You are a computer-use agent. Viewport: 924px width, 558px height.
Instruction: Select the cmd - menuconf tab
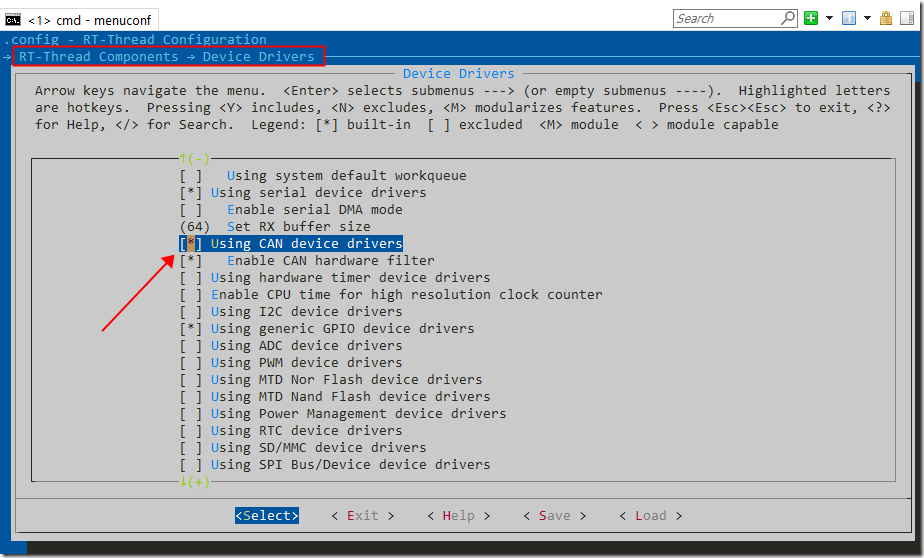pos(80,20)
